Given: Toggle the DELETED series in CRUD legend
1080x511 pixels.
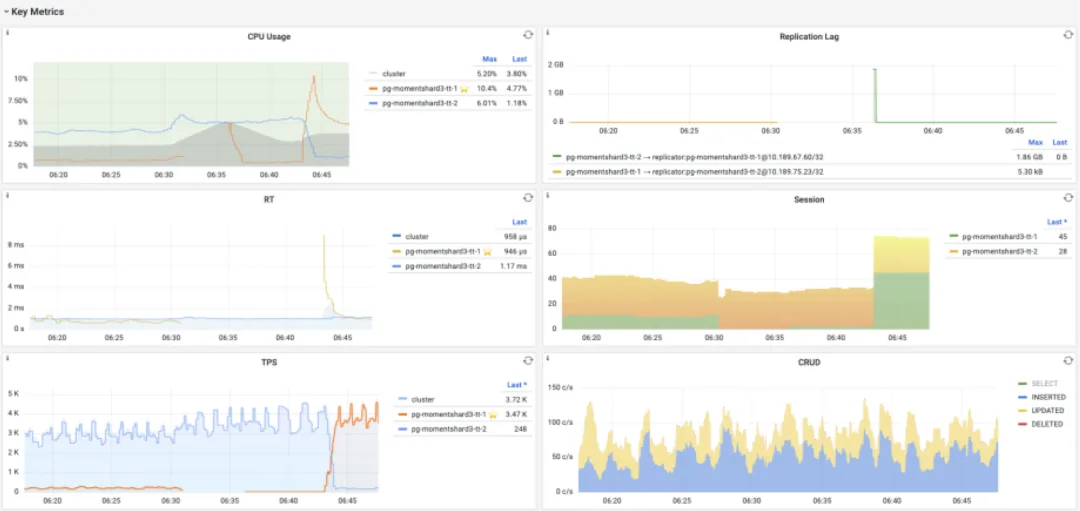Looking at the screenshot, I should coord(1047,424).
